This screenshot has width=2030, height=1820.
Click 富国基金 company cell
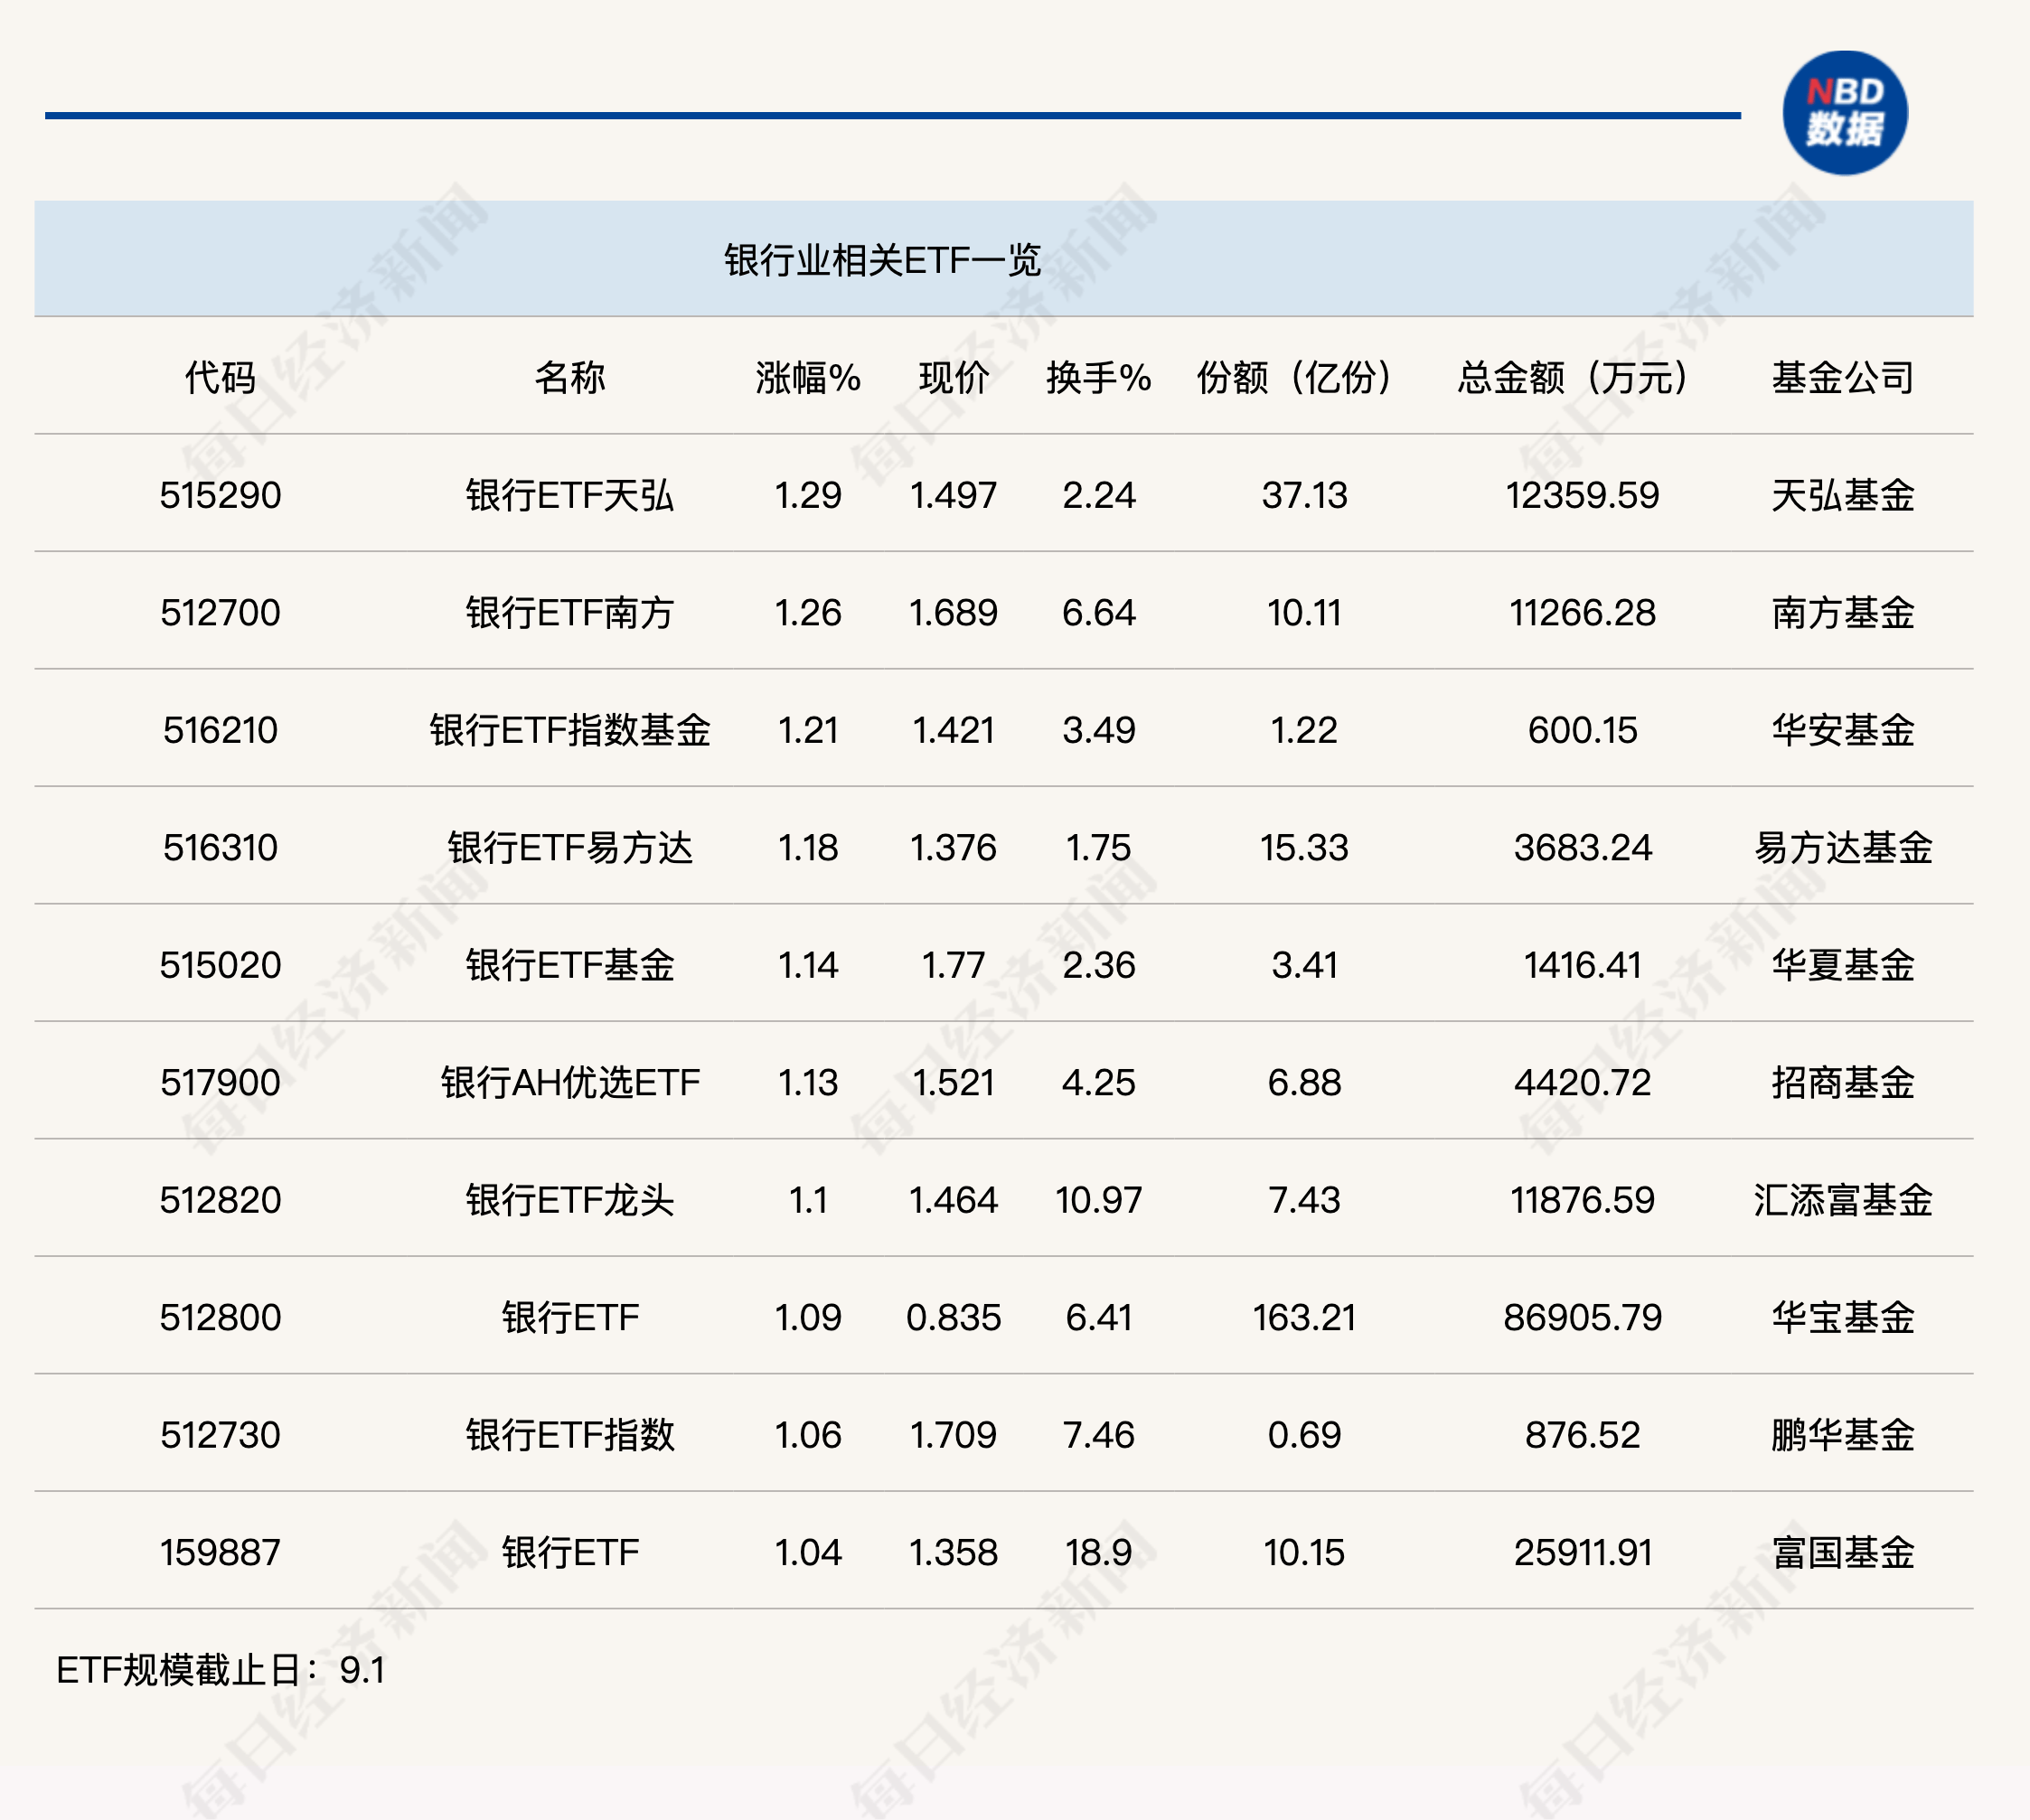(1842, 1553)
